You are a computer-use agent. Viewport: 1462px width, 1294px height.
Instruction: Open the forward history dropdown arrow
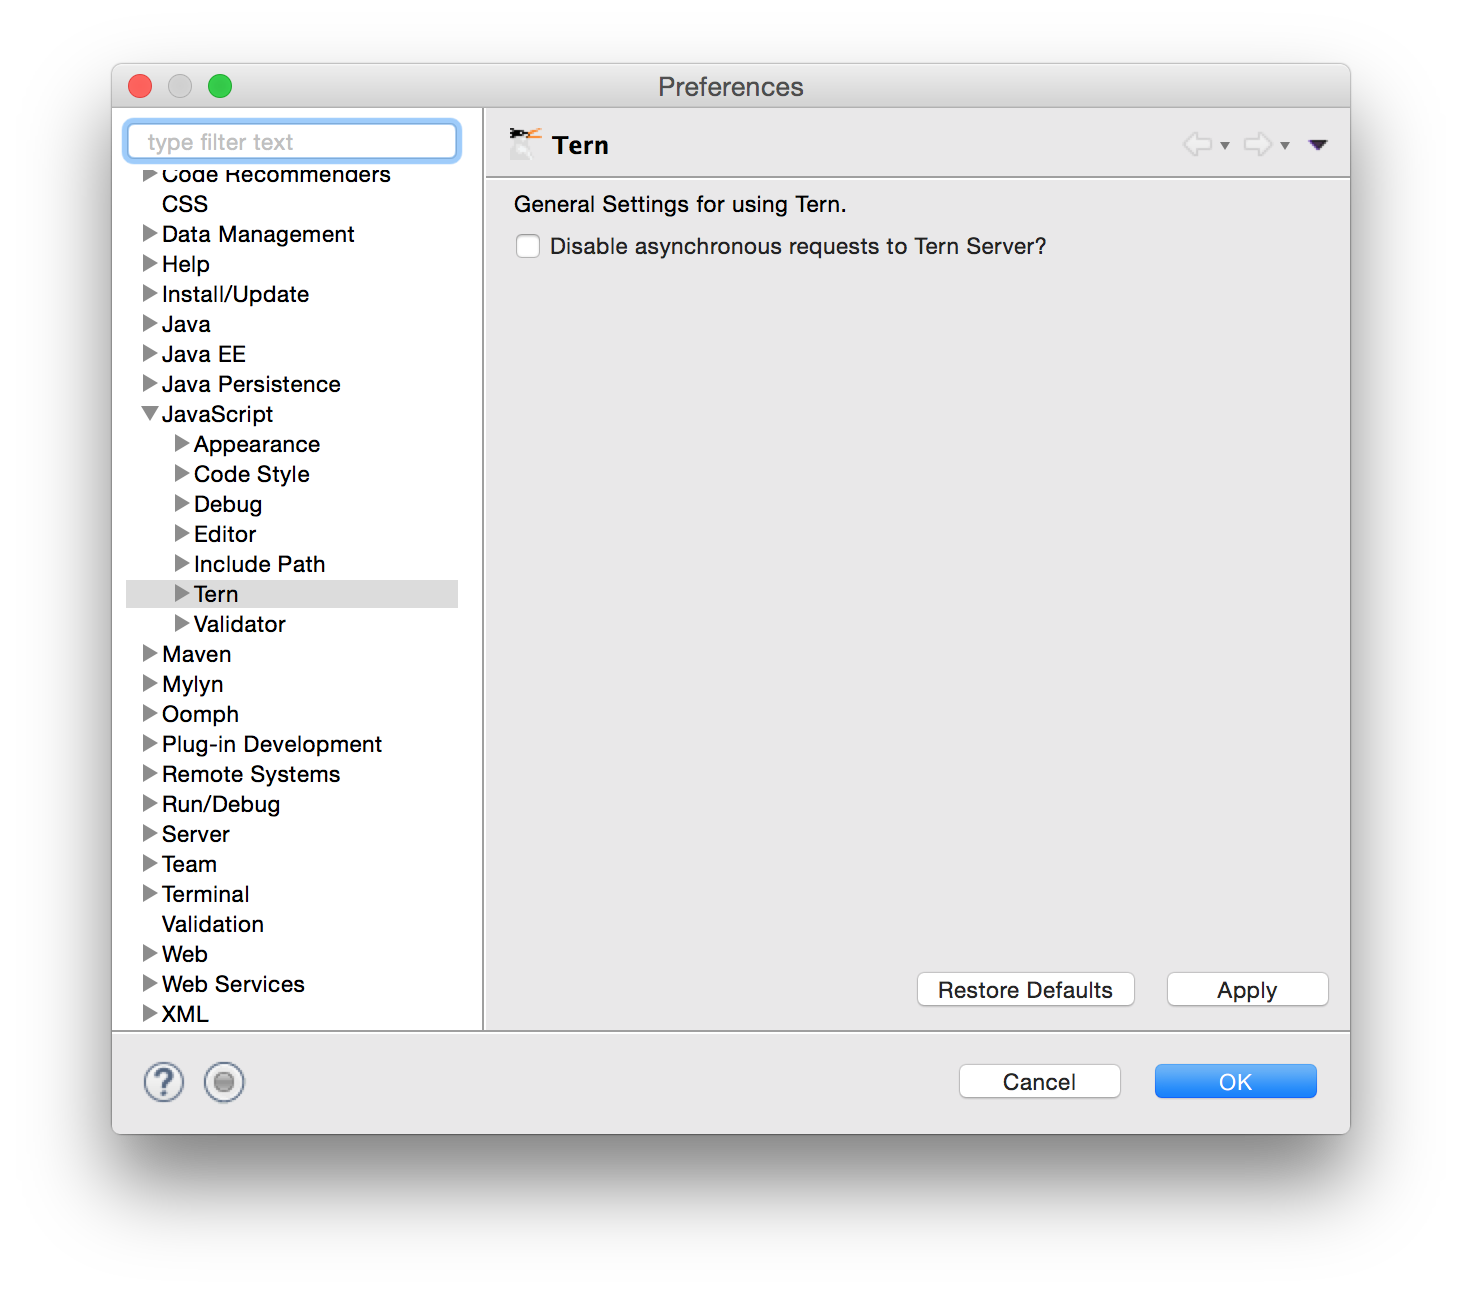(1285, 146)
